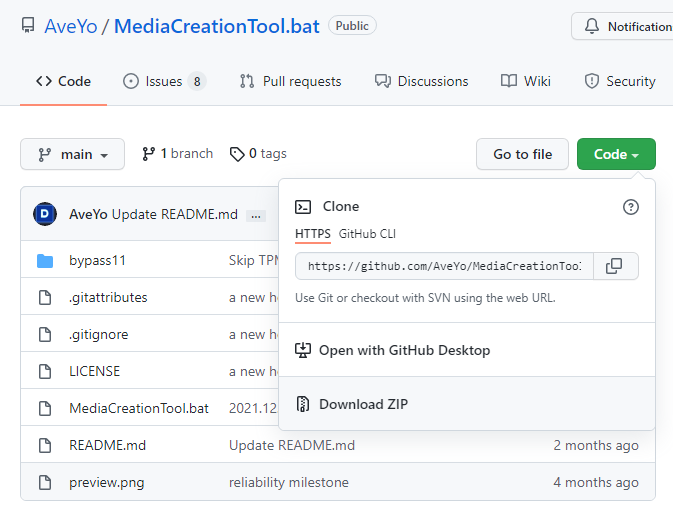Click the clone URL text field
Viewport: 673px width, 511px height.
point(444,266)
